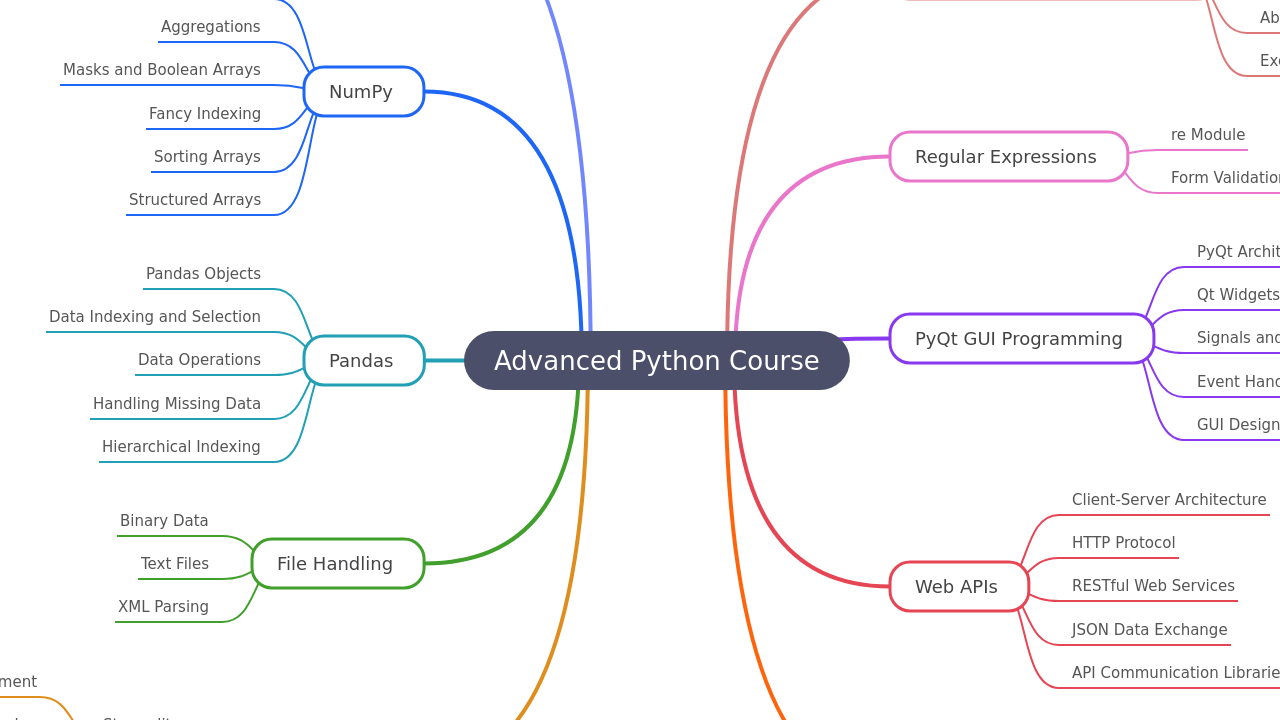Select the central Advanced Python Course node
1280x720 pixels.
click(657, 361)
